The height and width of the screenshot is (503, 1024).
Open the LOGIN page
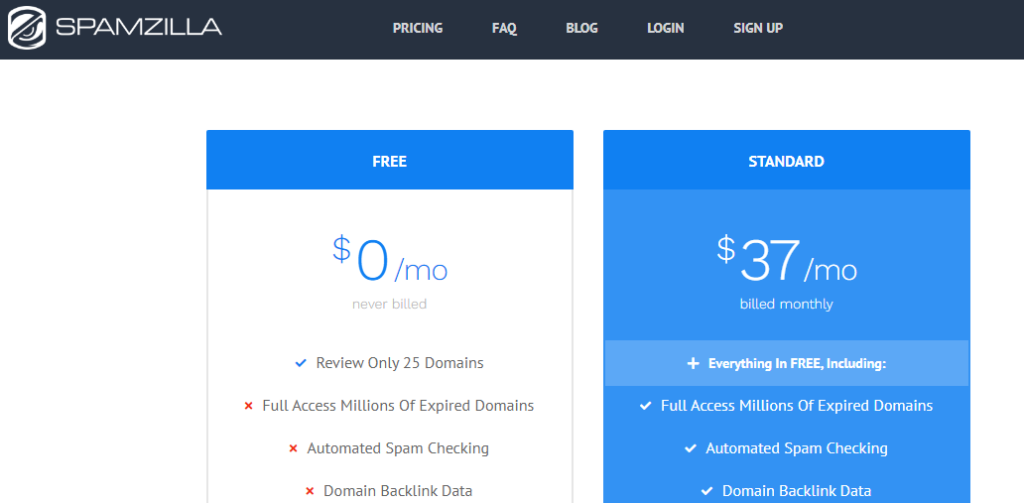tap(665, 28)
